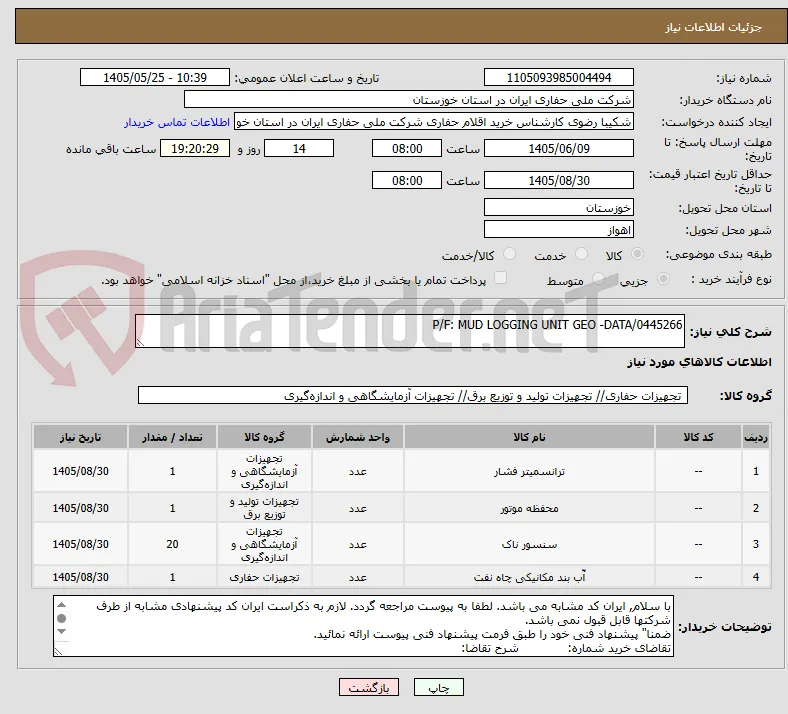
Task: Click the اطلاعات کالاهای مورد نیاز heading
Action: [x=699, y=362]
